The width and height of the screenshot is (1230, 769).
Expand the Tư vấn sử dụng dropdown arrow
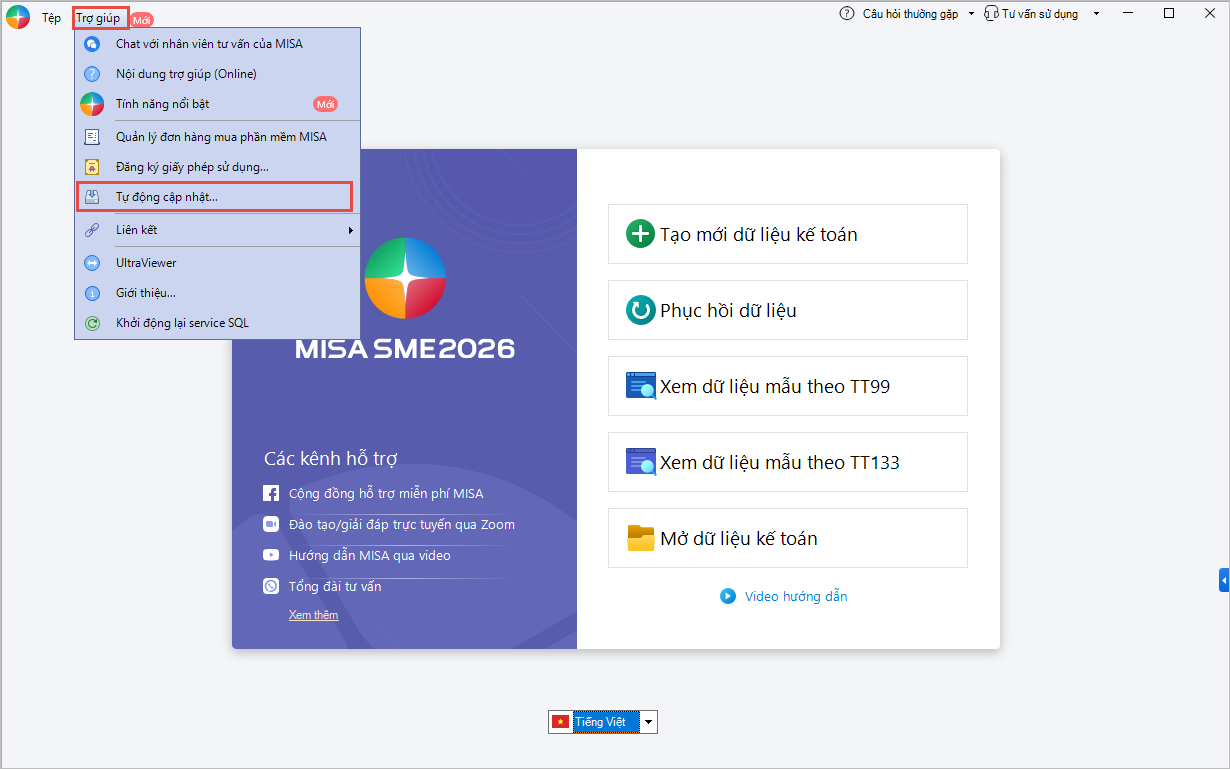pyautogui.click(x=1096, y=14)
